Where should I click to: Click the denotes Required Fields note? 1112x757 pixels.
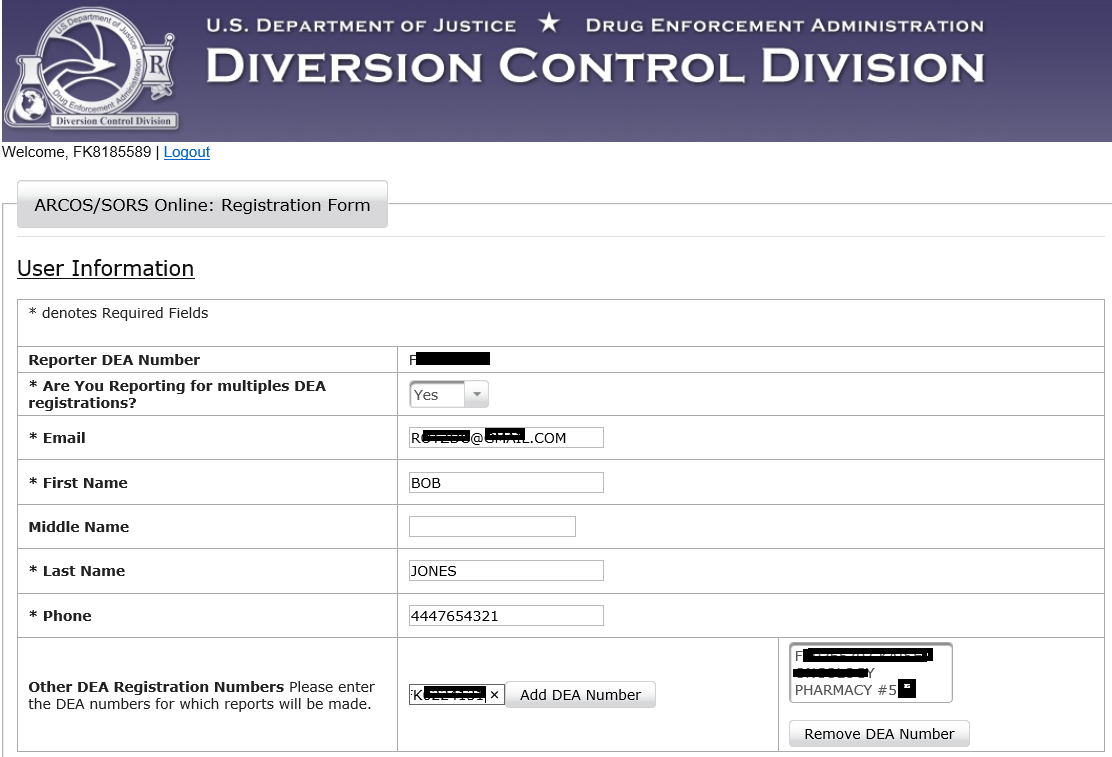[118, 313]
